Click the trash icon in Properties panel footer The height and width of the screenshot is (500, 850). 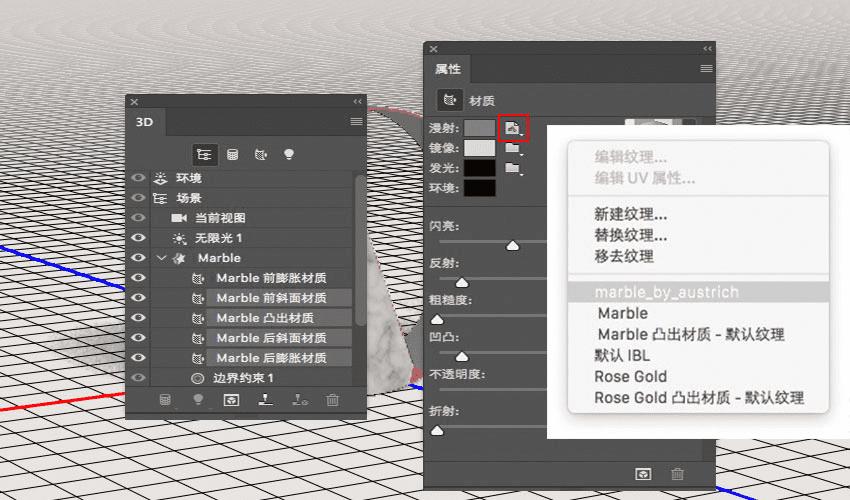tap(677, 475)
